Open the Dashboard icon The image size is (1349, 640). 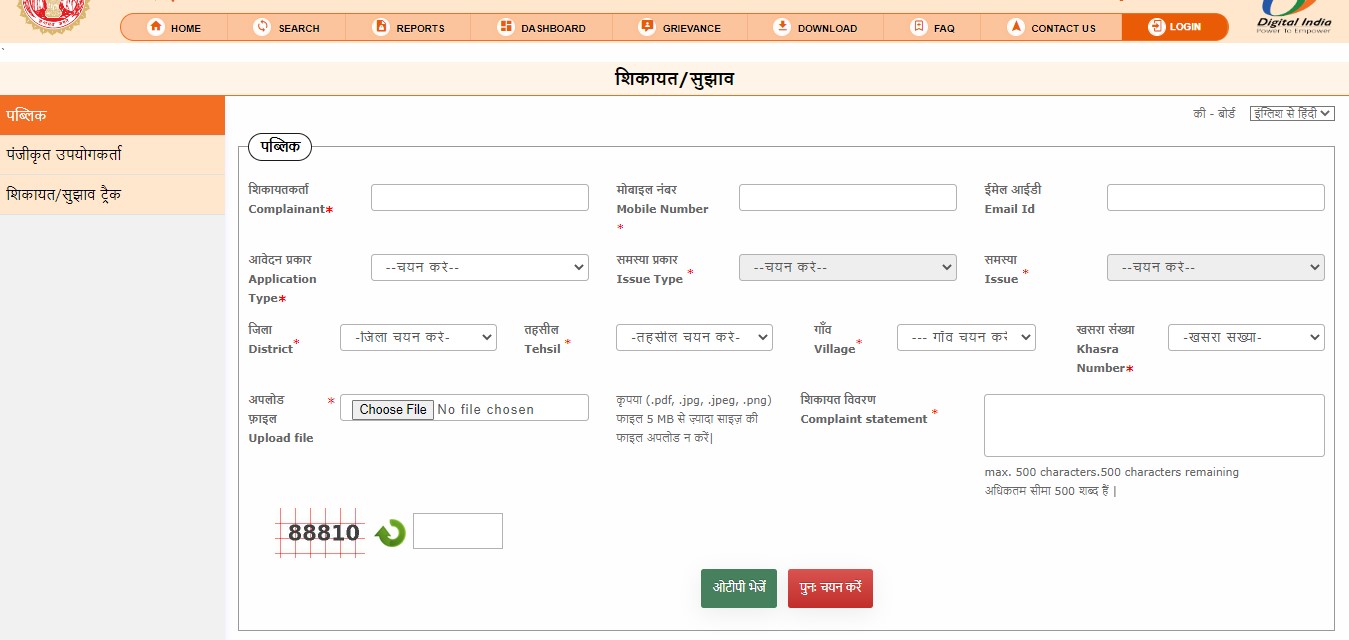504,27
